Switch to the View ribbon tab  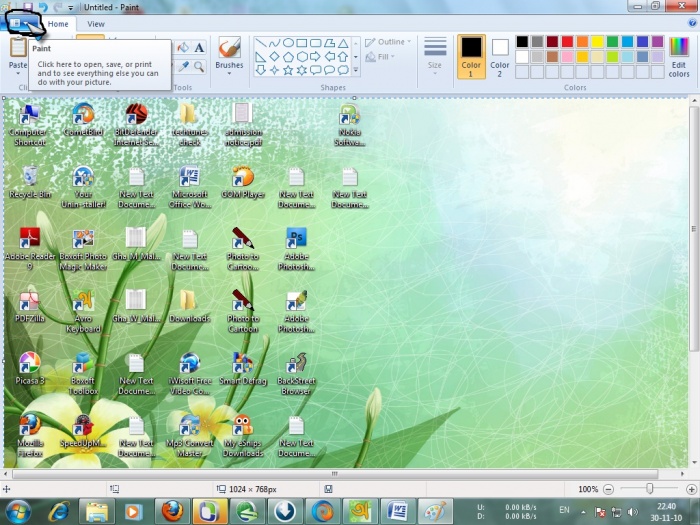click(x=96, y=24)
